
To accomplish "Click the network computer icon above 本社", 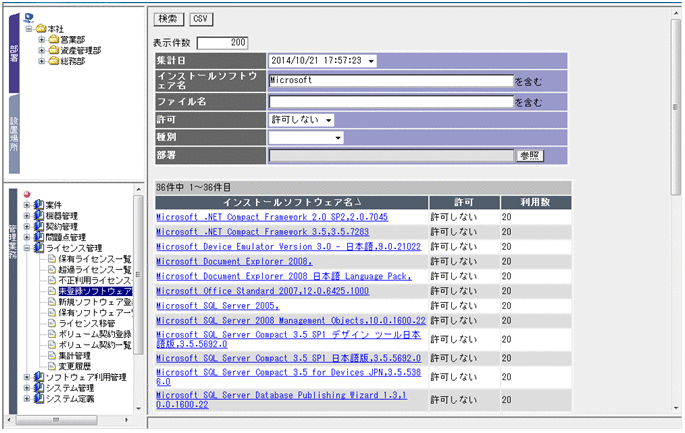I will coord(29,18).
